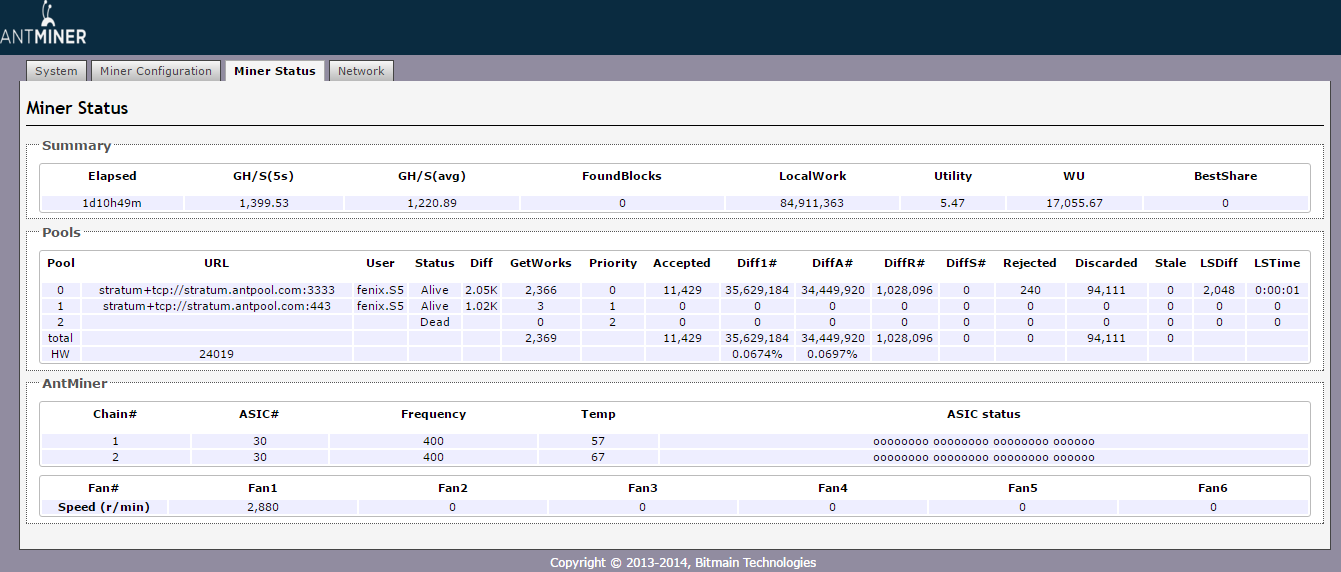This screenshot has height=572, width=1341.
Task: Click the Frequency column header
Action: (433, 414)
